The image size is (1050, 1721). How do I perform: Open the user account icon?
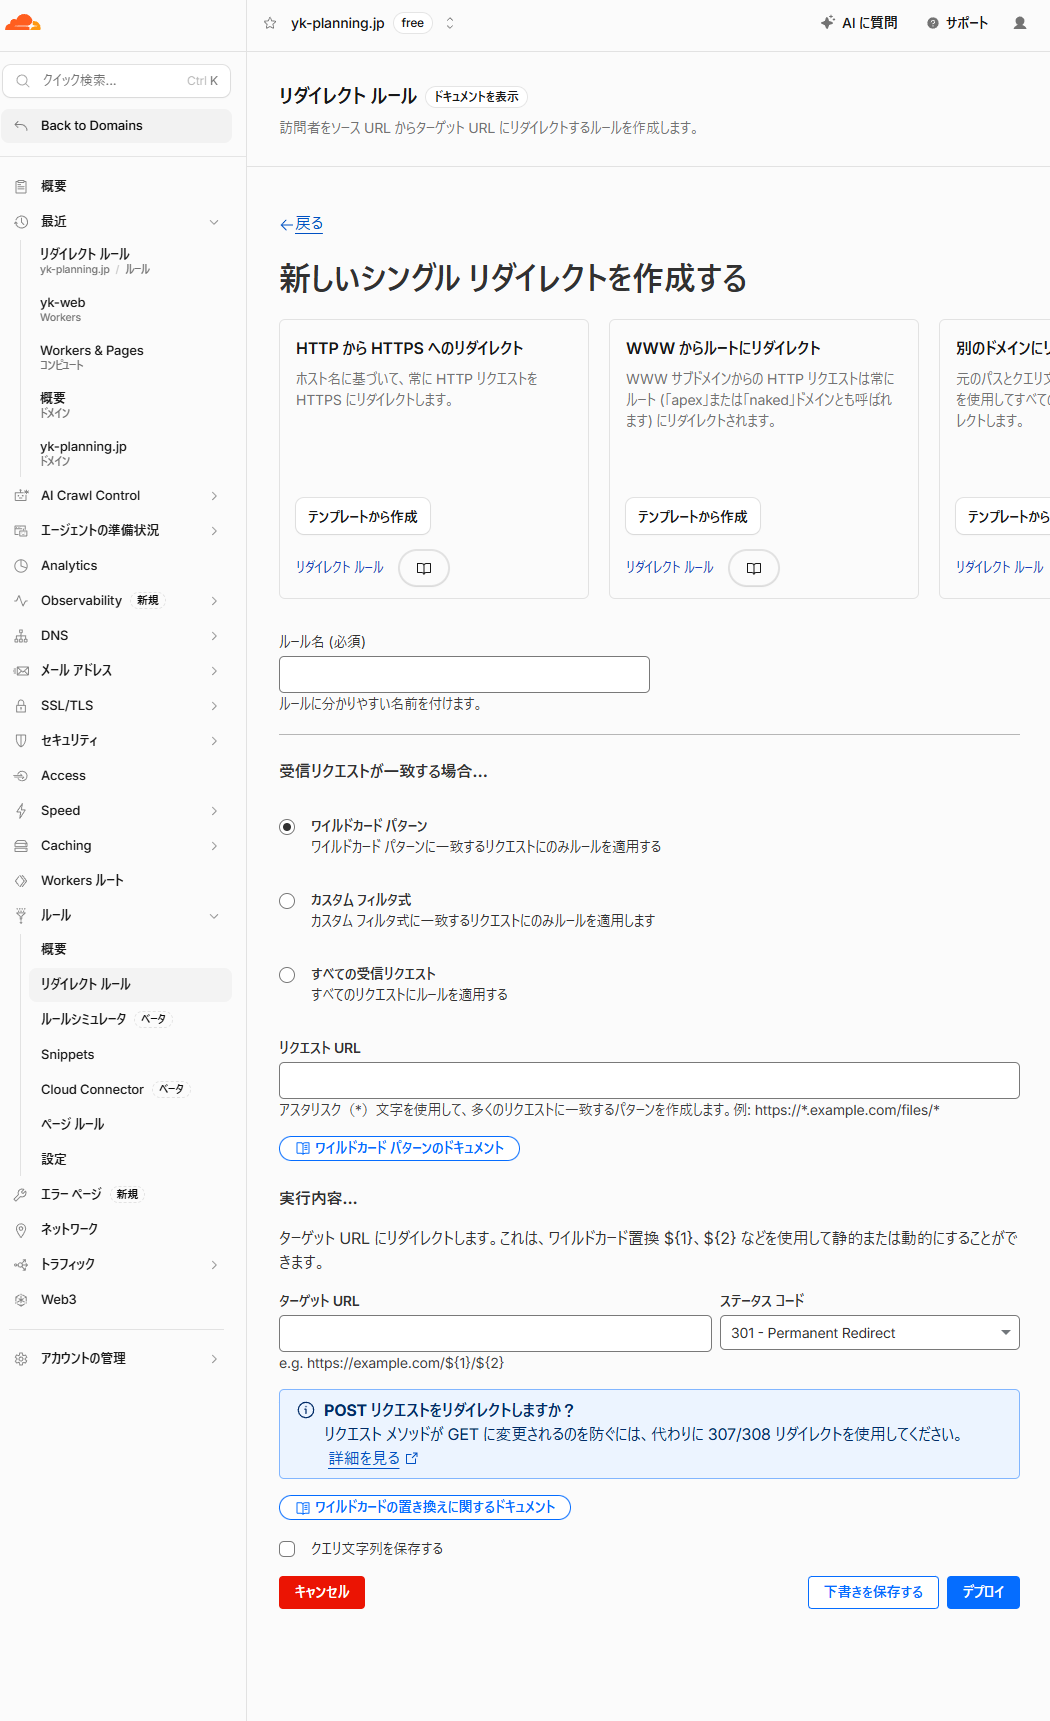(1020, 23)
